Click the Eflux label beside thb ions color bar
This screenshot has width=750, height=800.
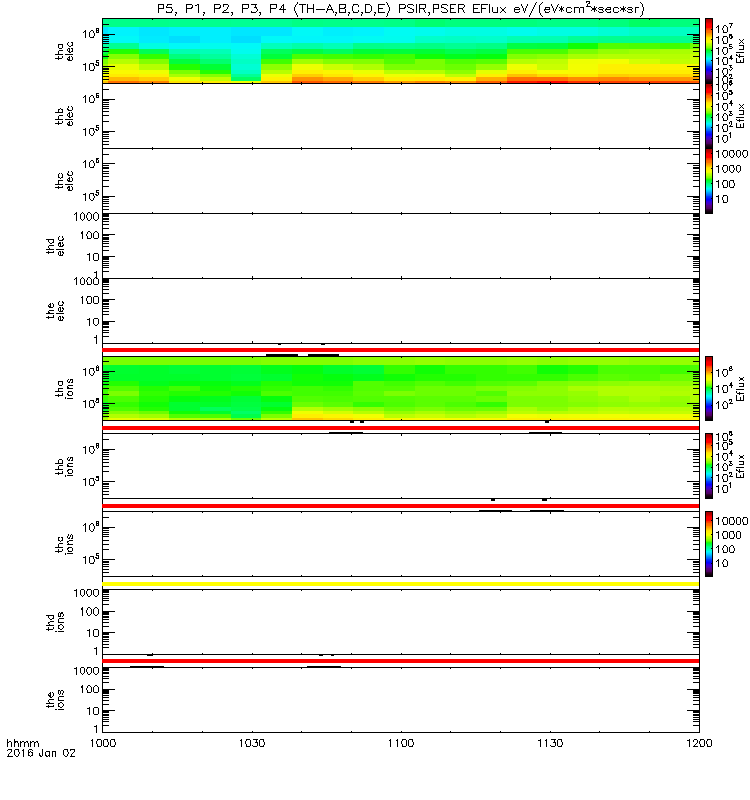click(x=740, y=466)
